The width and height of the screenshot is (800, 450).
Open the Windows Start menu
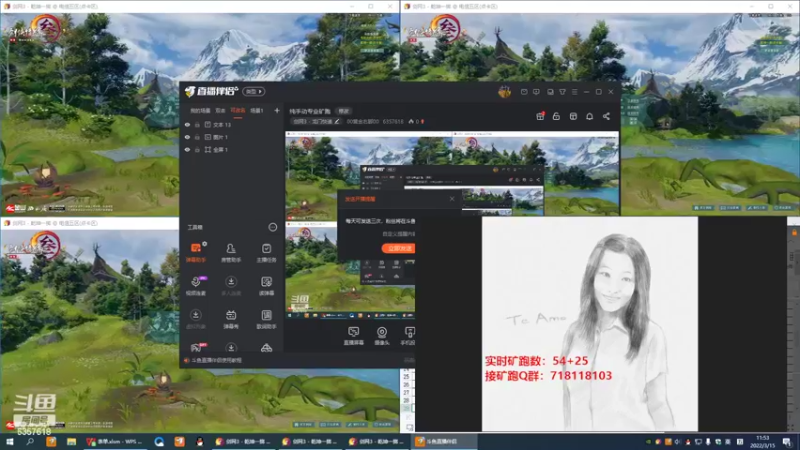pyautogui.click(x=9, y=441)
